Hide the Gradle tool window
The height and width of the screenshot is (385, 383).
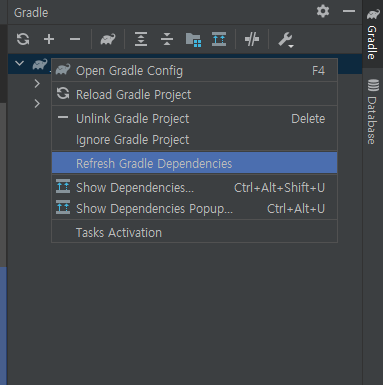tap(349, 11)
